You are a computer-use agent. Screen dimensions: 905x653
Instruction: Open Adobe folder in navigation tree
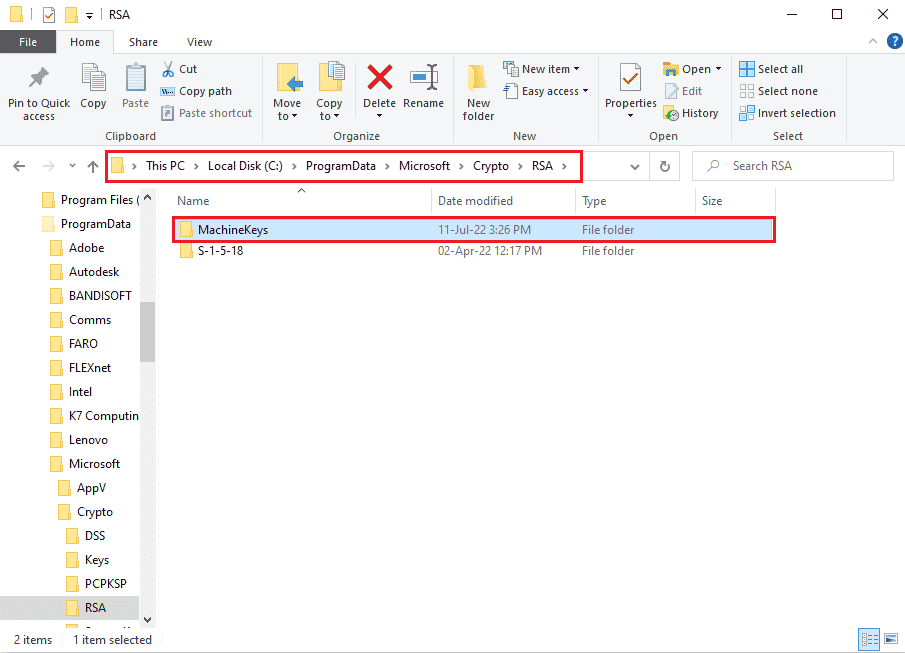tap(87, 248)
